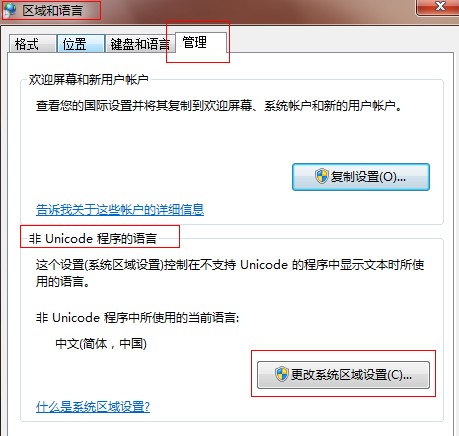Screen dimensions: 459x436
Task: Follow the 什么是系统区域设置? link
Action: (93, 407)
